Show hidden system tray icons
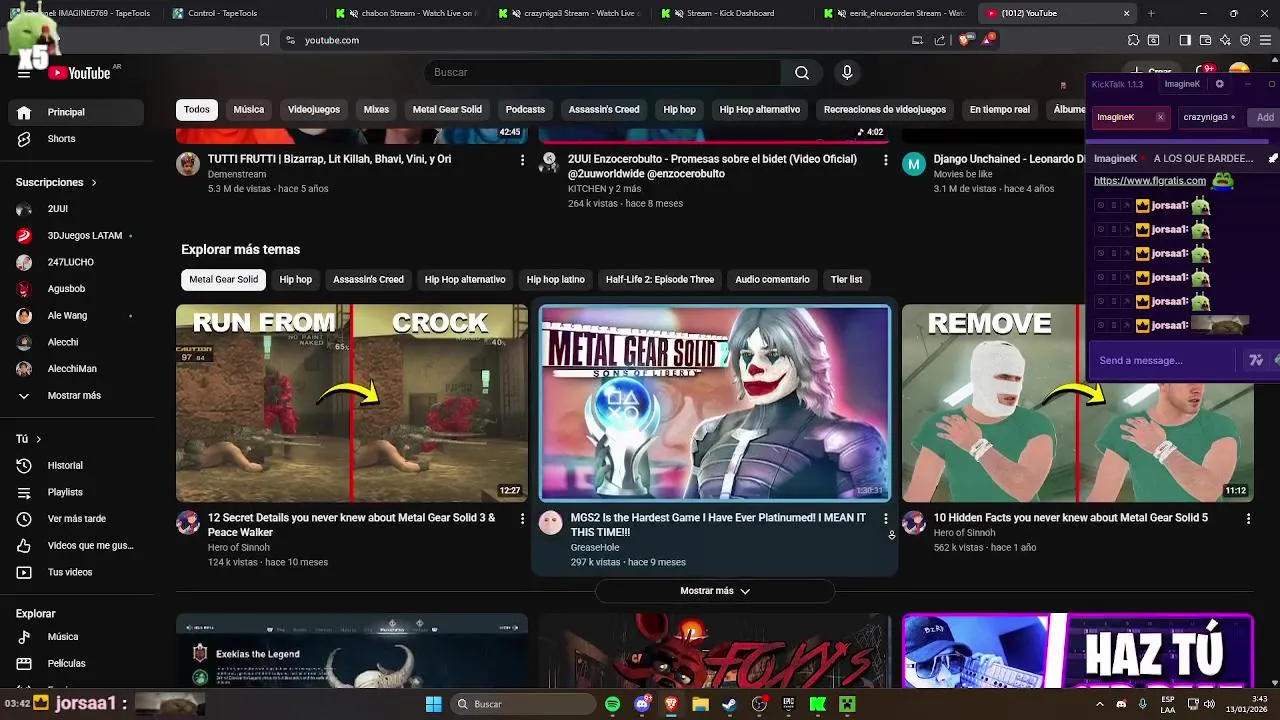The image size is (1280, 720). click(1099, 704)
